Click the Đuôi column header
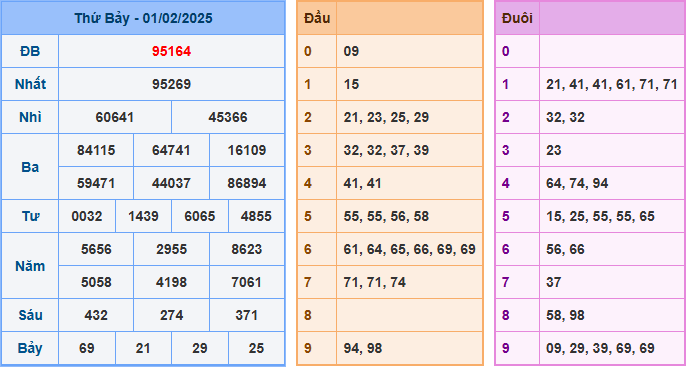This screenshot has height=367, width=687. pos(517,18)
